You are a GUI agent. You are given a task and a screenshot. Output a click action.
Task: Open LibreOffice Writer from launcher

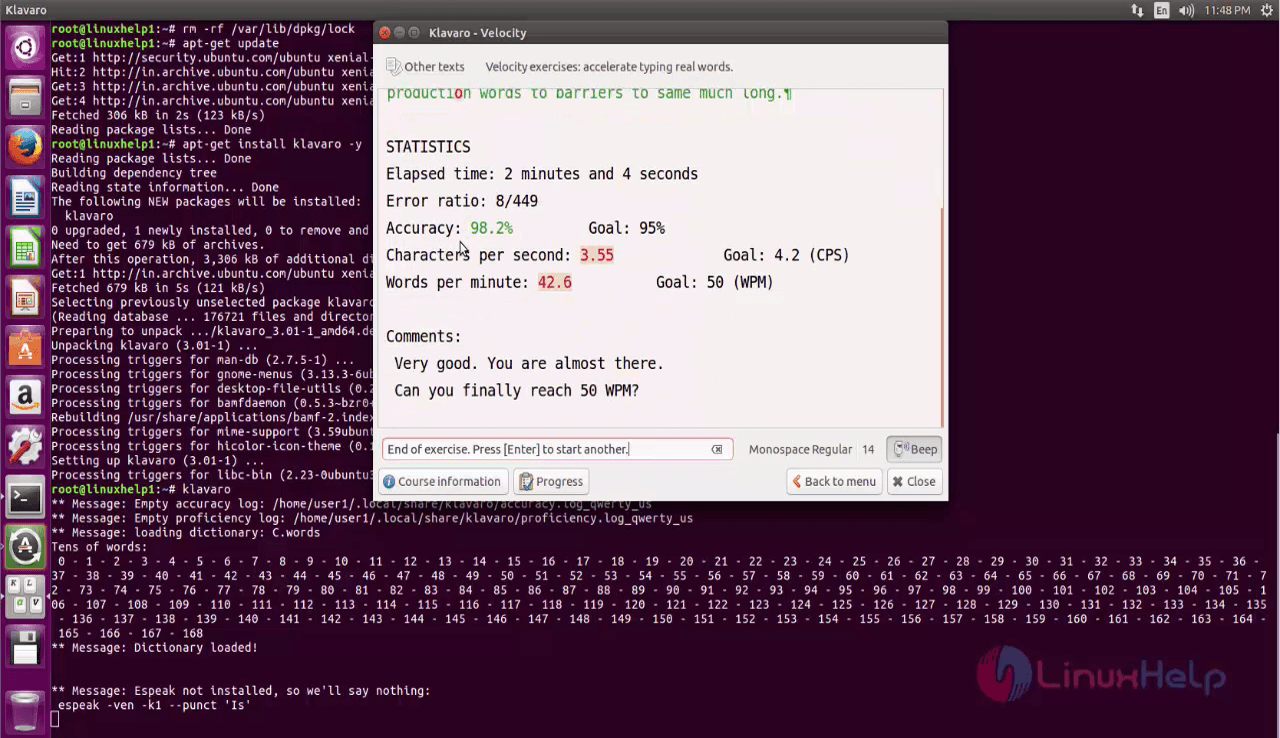(25, 197)
